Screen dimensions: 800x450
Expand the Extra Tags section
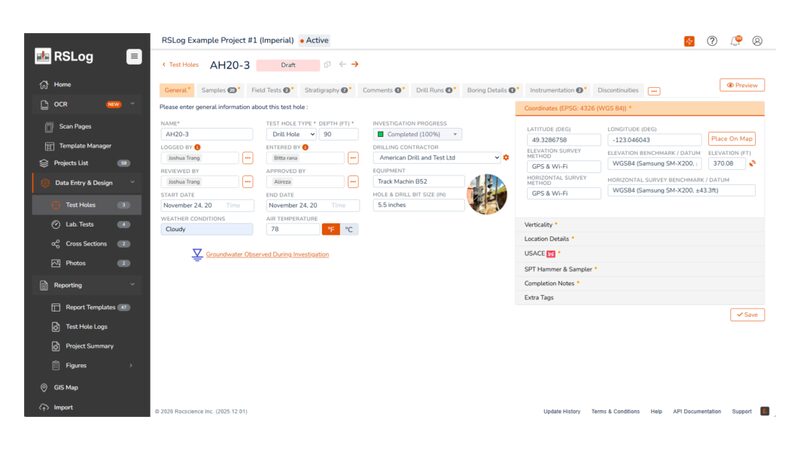point(640,297)
